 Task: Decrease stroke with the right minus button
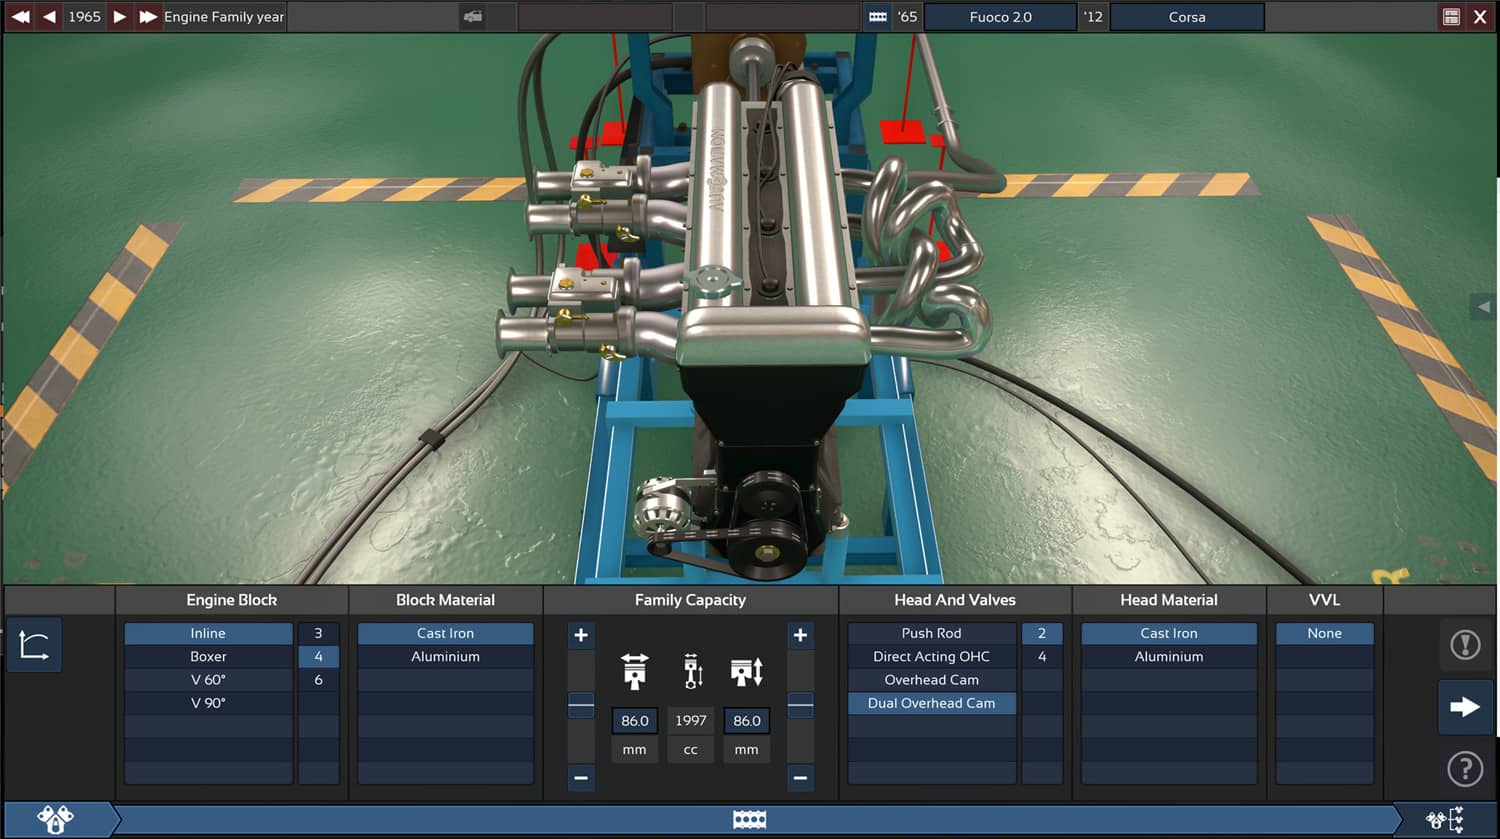pos(800,777)
